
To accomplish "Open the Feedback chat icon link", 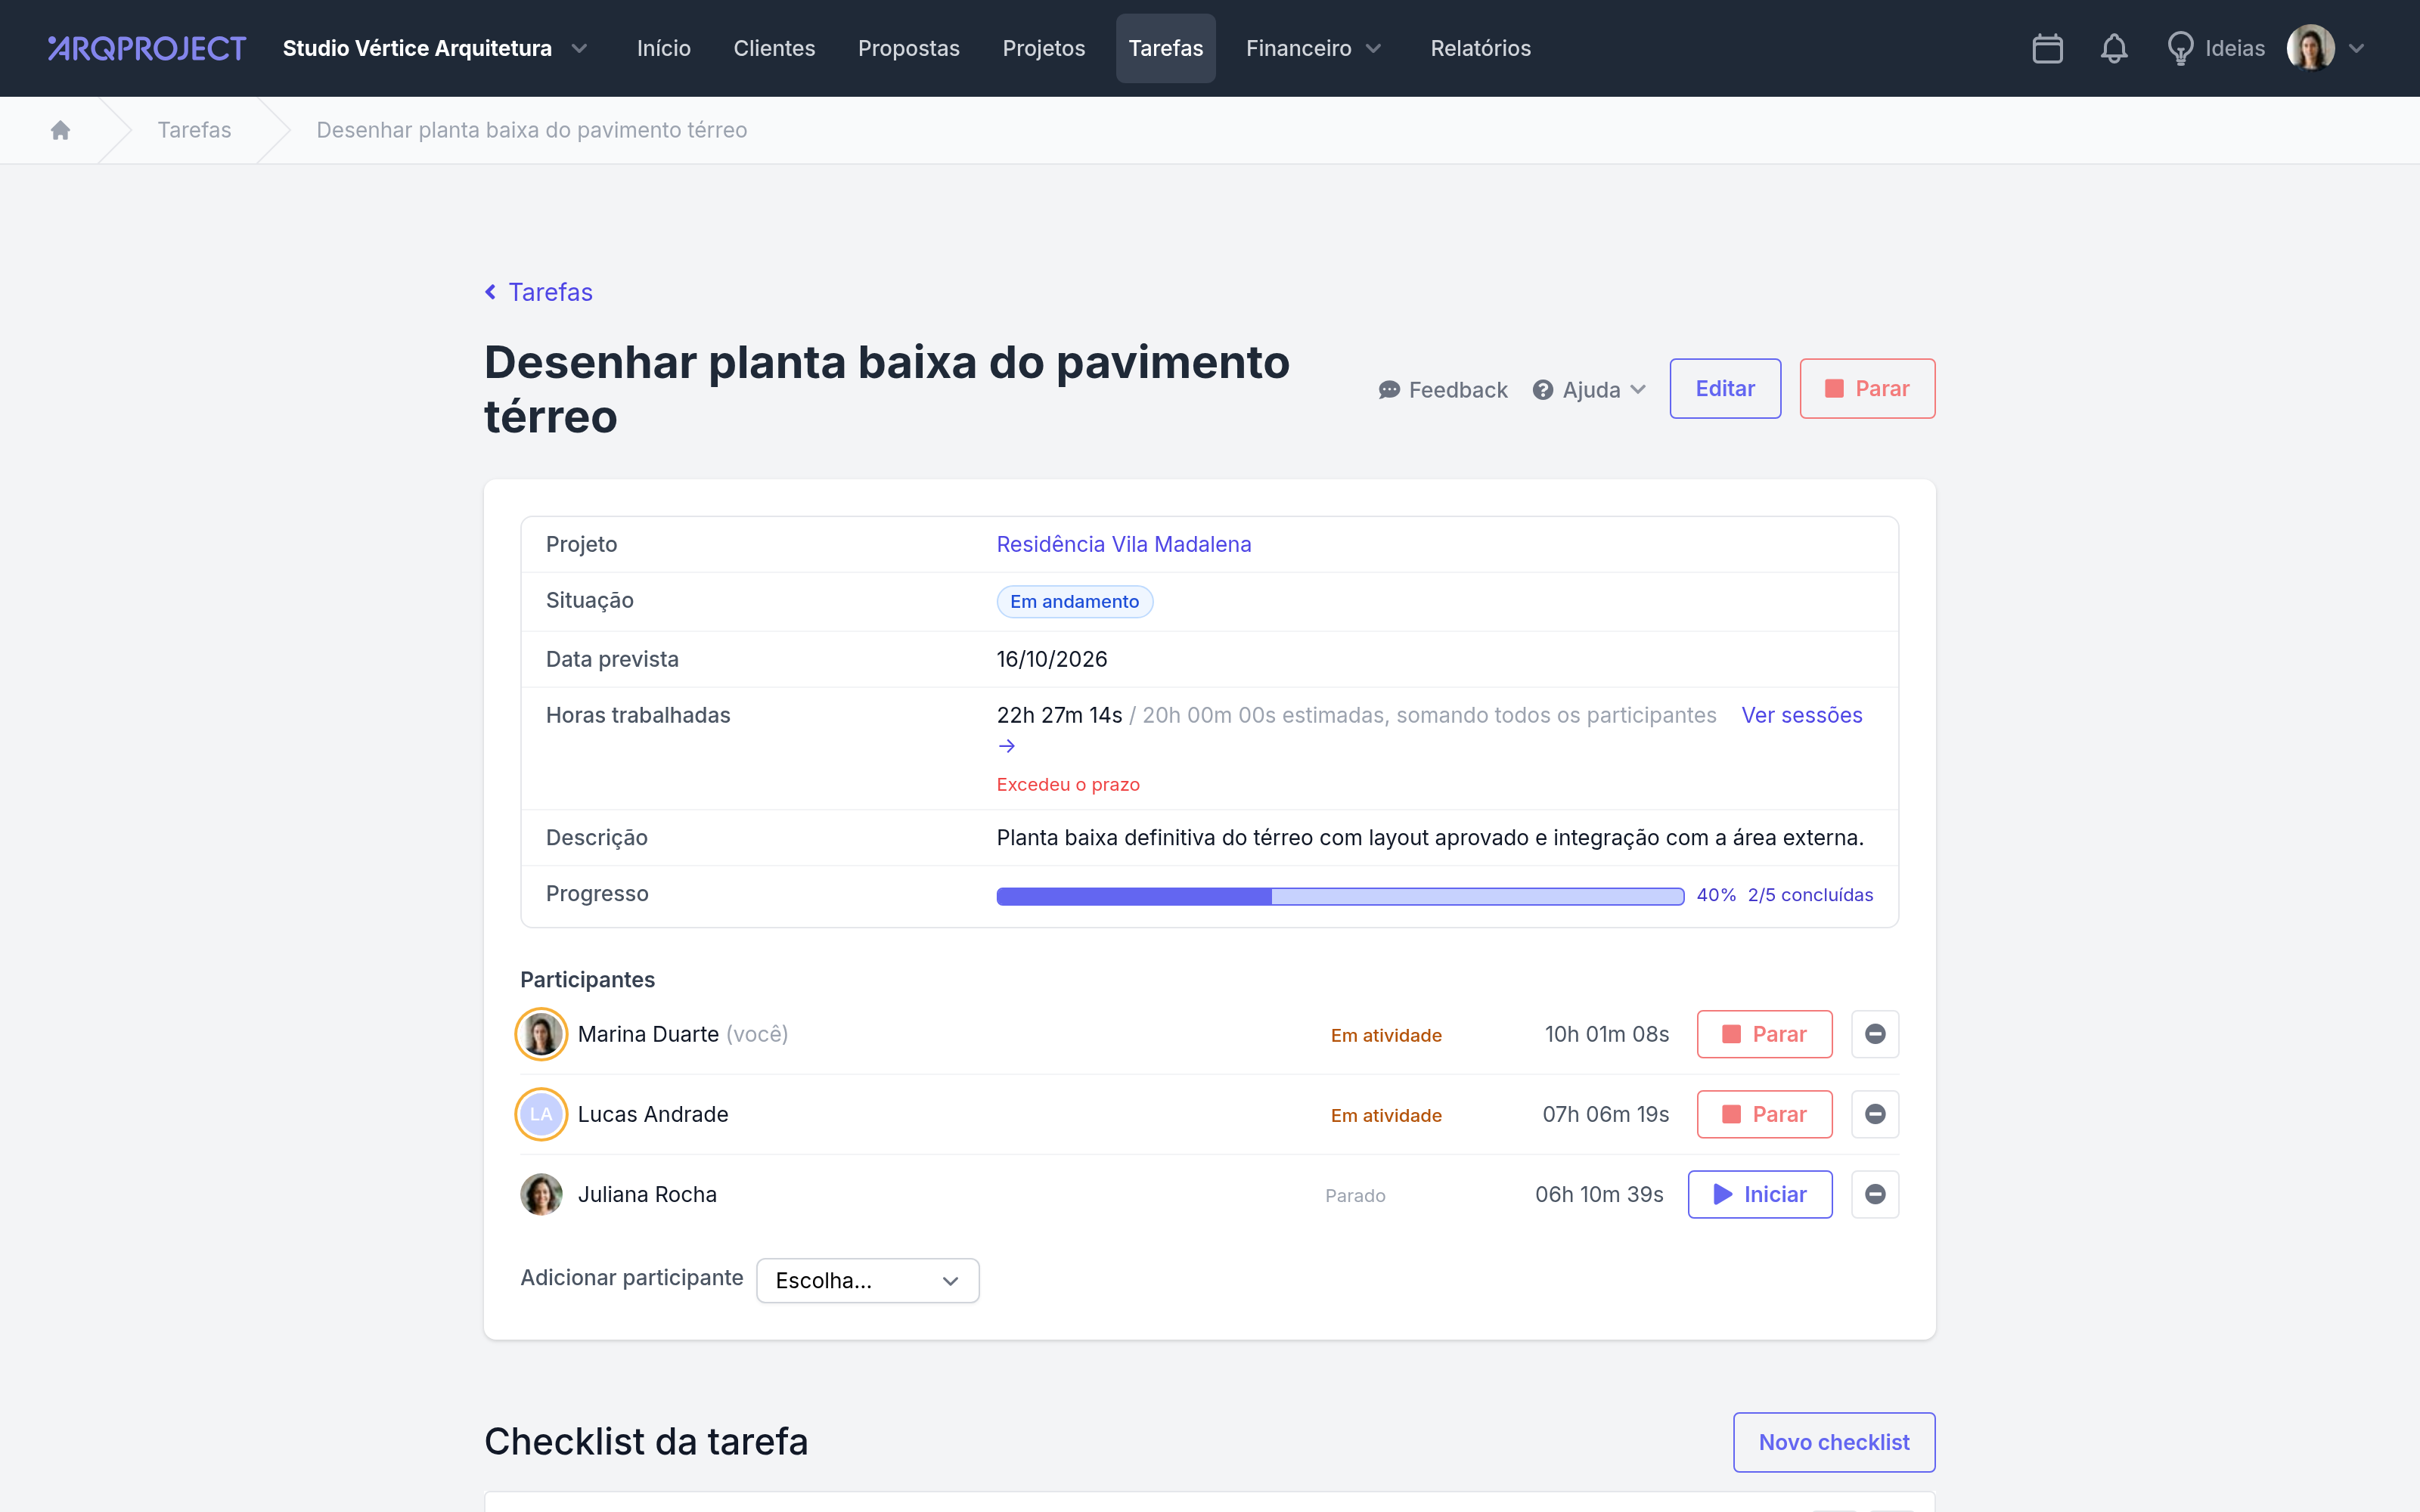I will [1442, 390].
